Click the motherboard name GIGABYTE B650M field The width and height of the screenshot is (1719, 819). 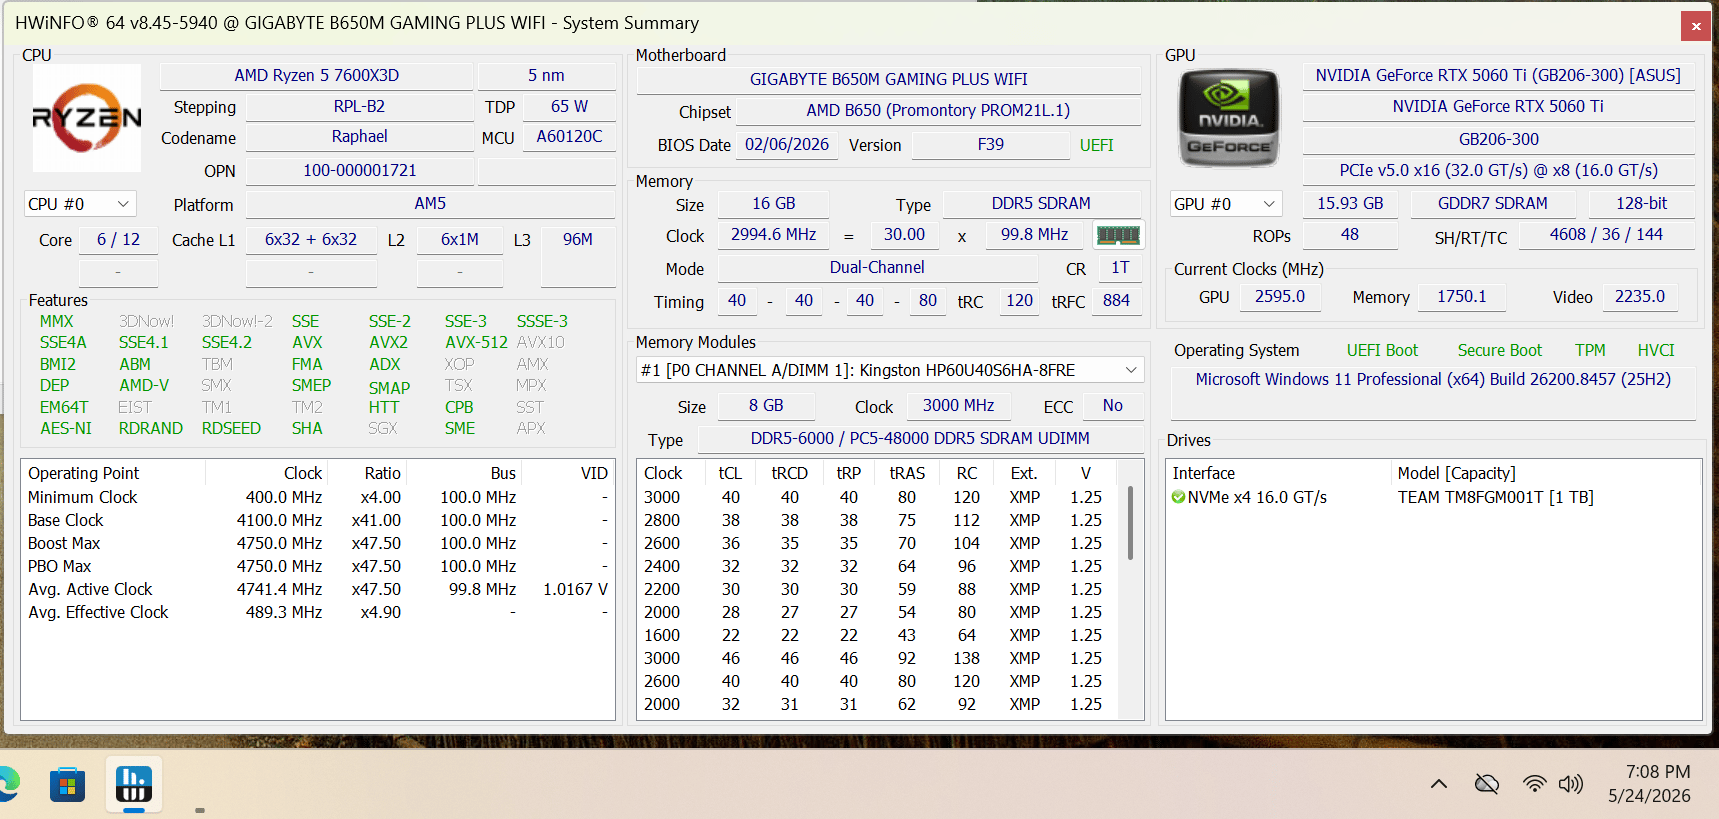click(x=888, y=79)
